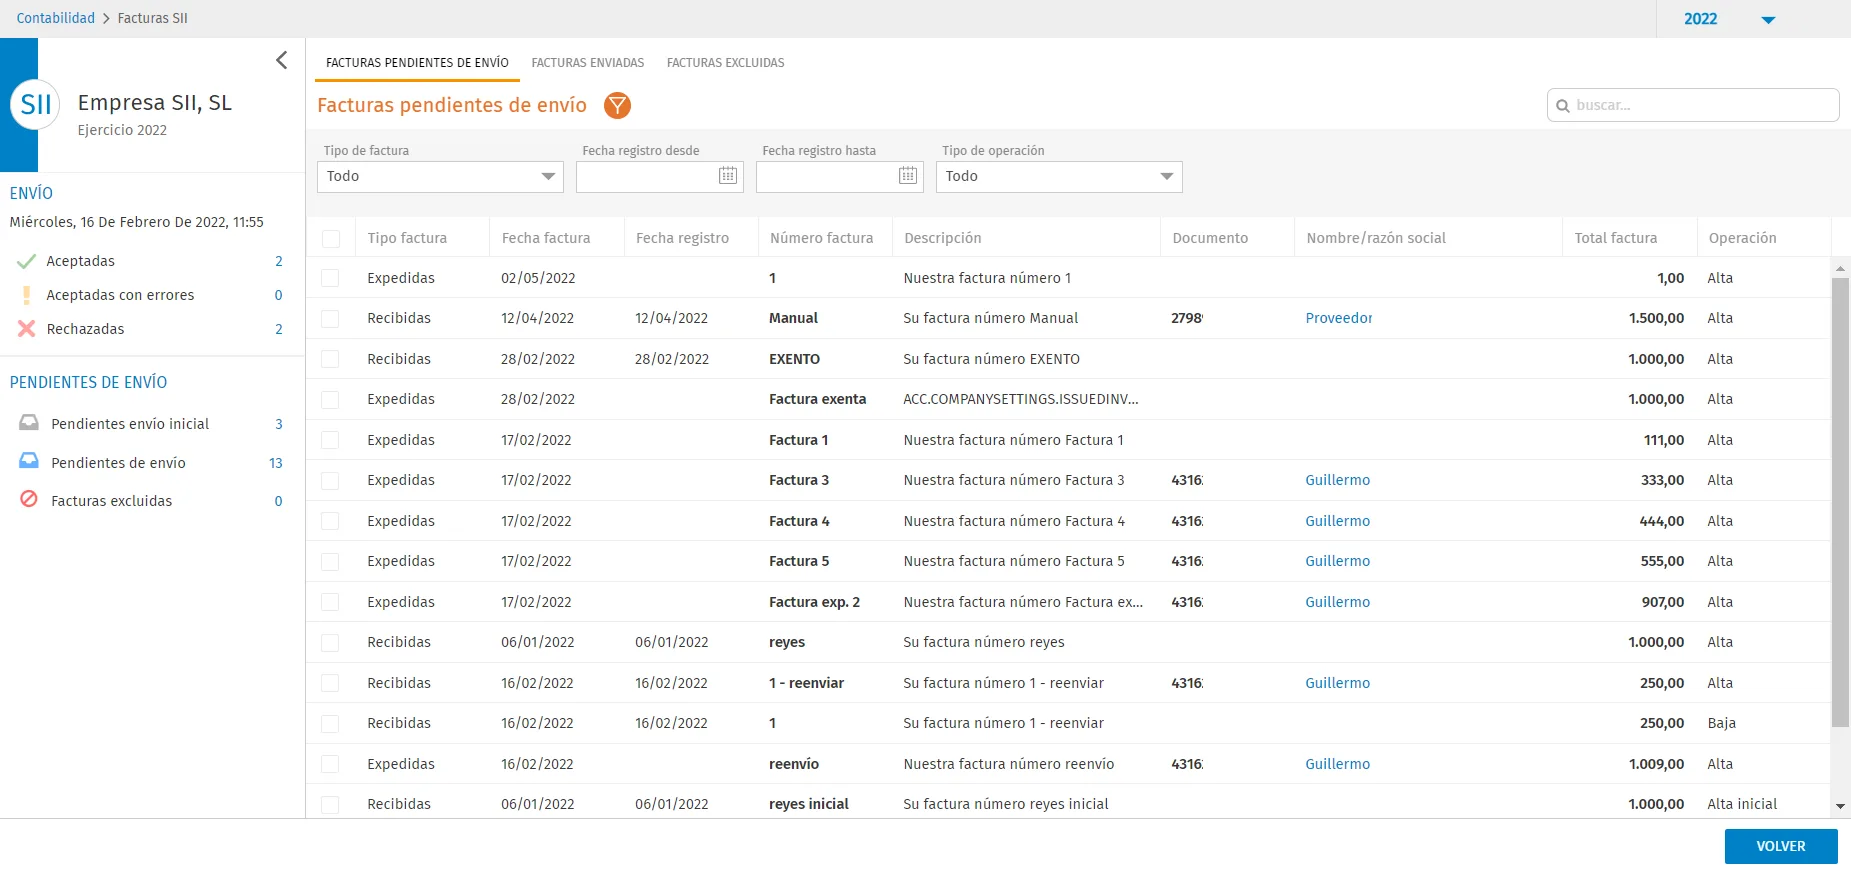
Task: Click the search magnifier icon
Action: coord(1563,106)
